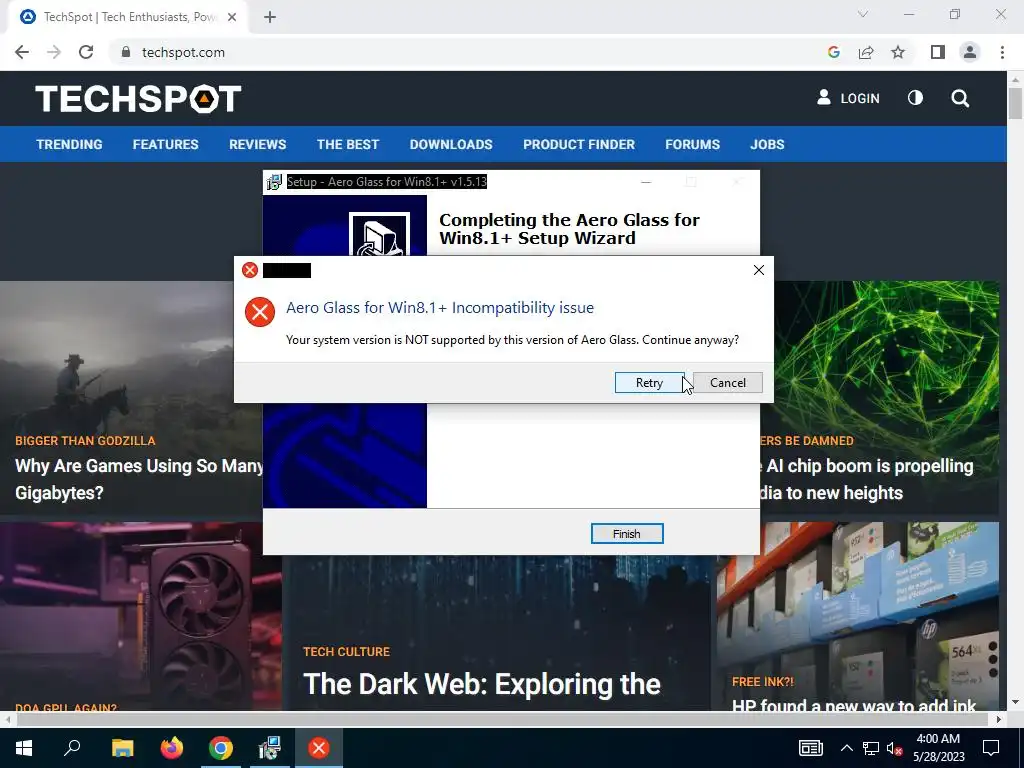Image resolution: width=1024 pixels, height=768 pixels.
Task: Open the FEATURES menu
Action: (x=165, y=144)
